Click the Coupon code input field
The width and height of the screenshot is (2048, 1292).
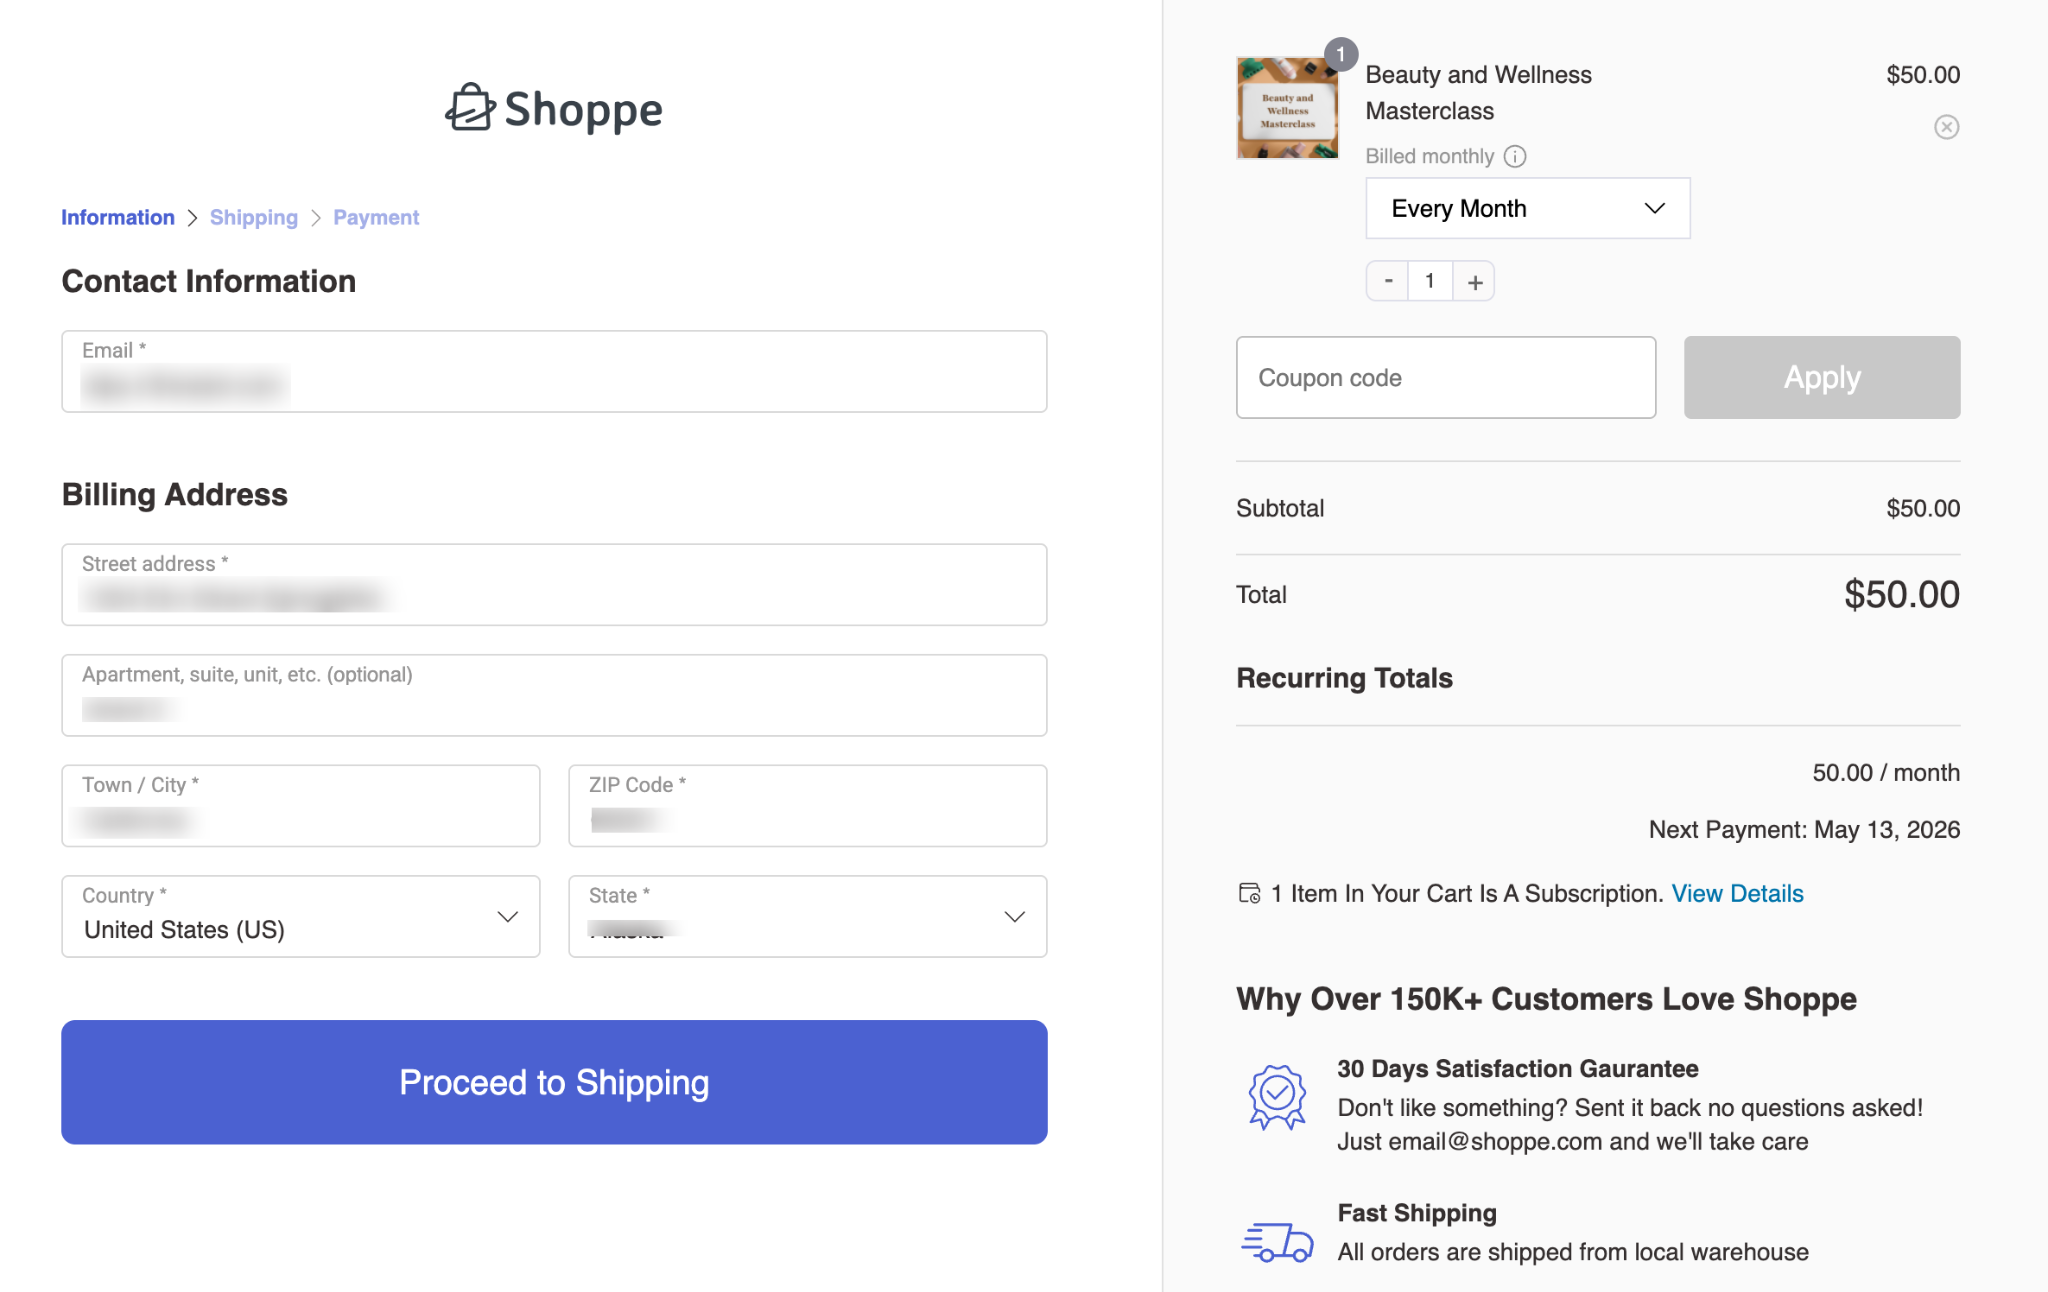pyautogui.click(x=1445, y=377)
